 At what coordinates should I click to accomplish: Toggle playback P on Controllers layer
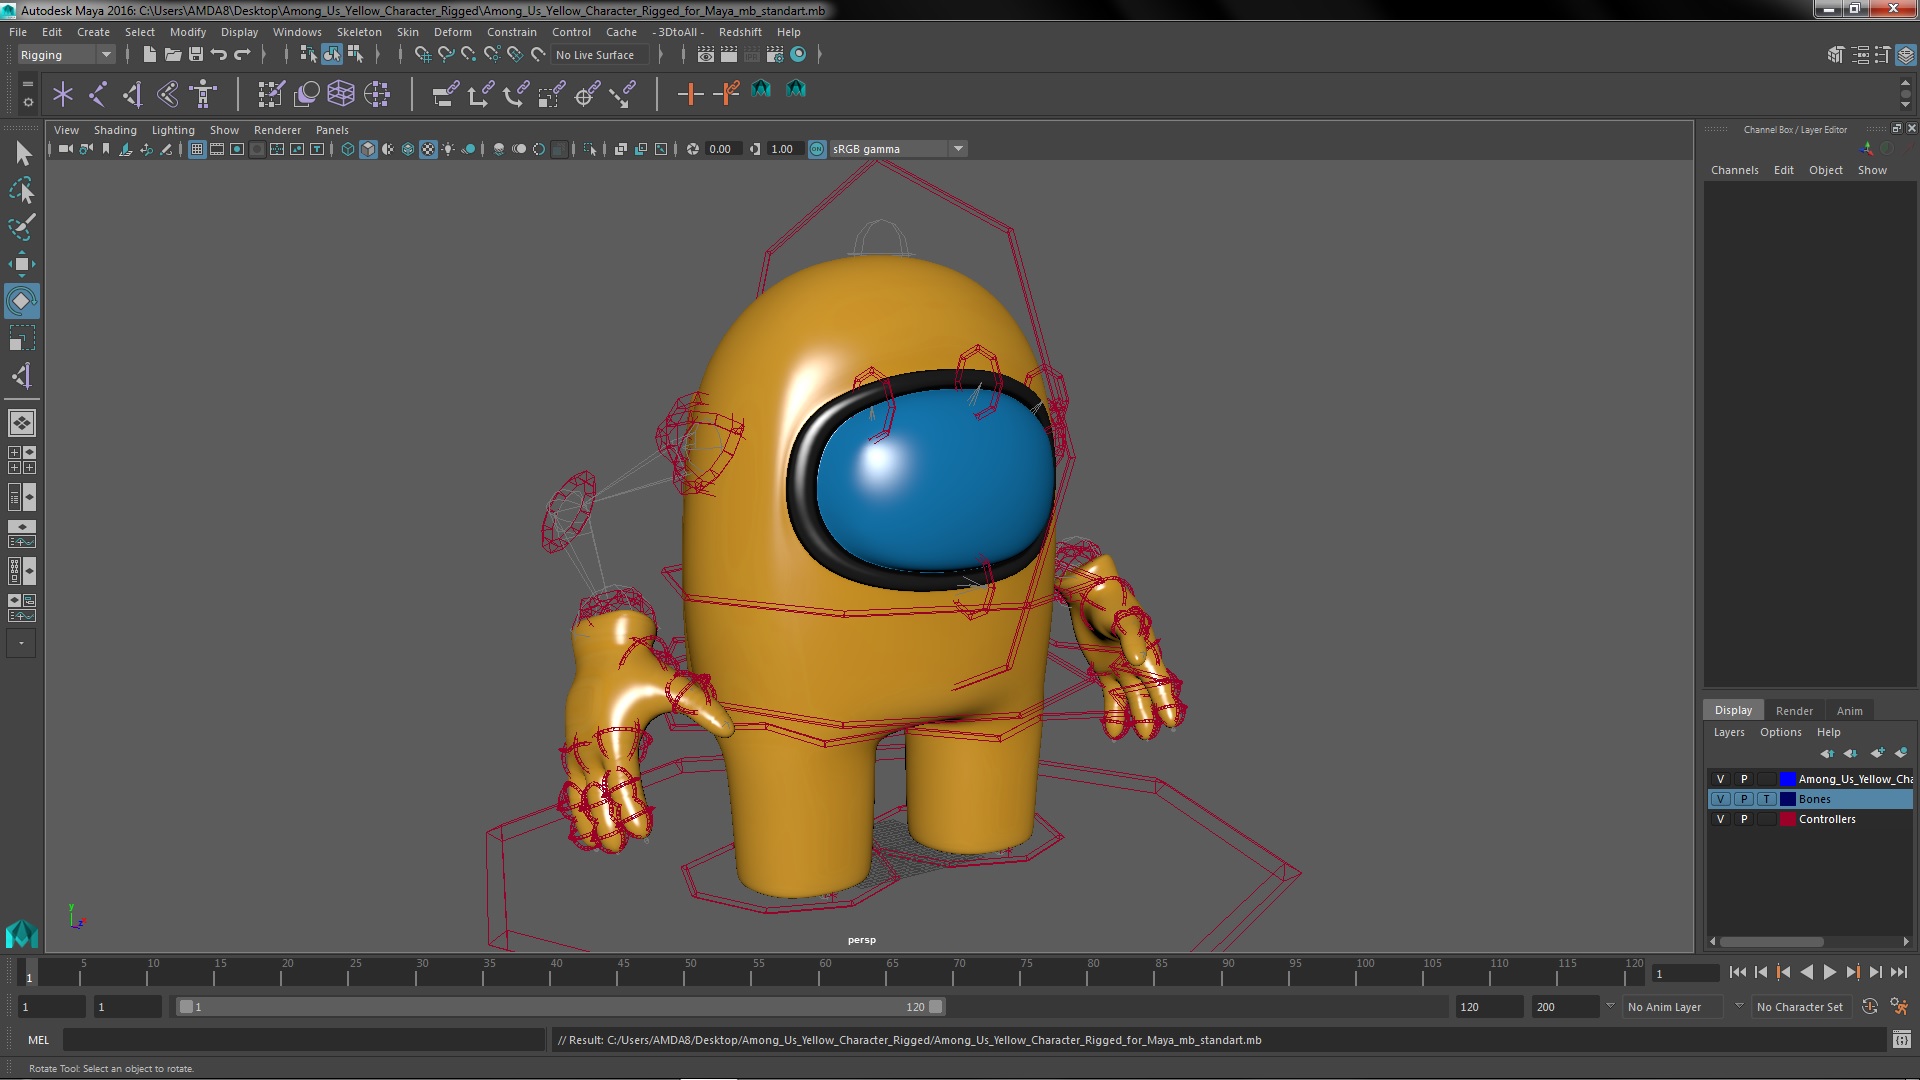pos(1744,819)
